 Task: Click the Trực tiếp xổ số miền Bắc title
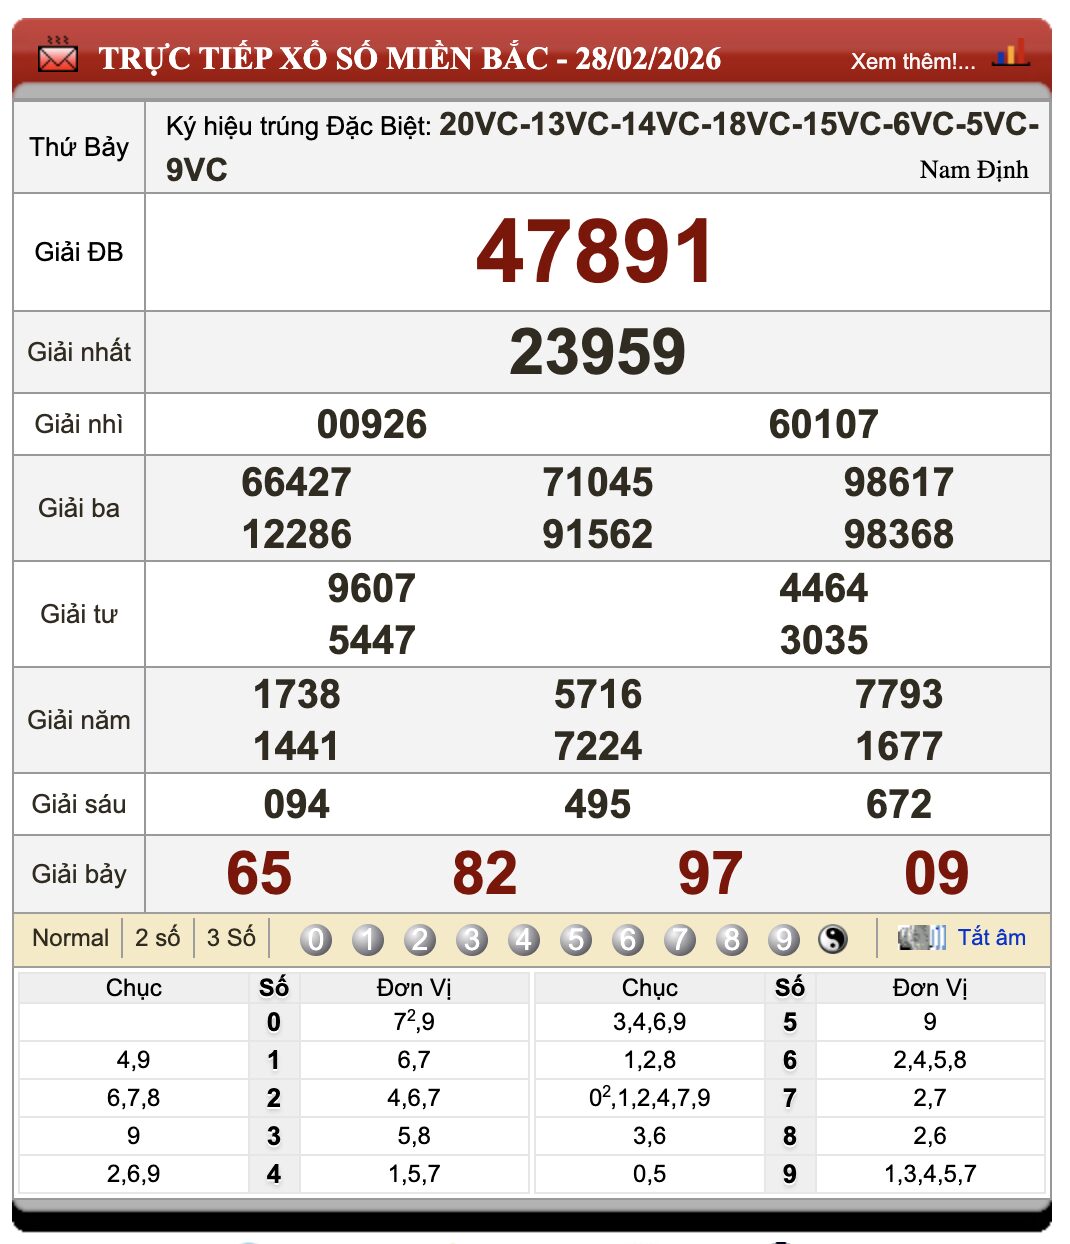[x=410, y=58]
